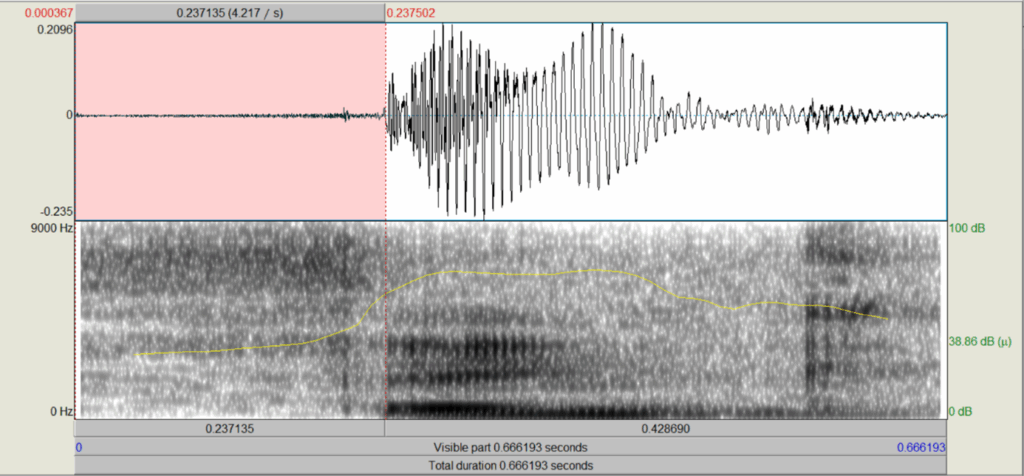
Task: Click the blue 0.666193 end time label
Action: point(921,447)
